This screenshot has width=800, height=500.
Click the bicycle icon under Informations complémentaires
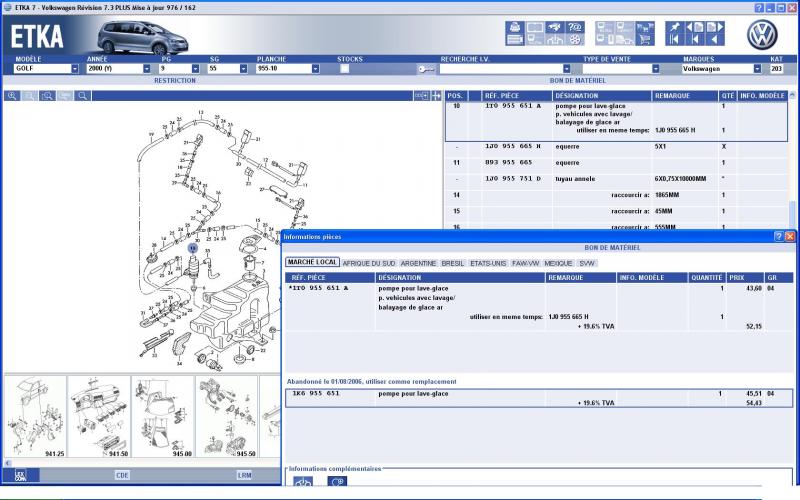pos(303,482)
